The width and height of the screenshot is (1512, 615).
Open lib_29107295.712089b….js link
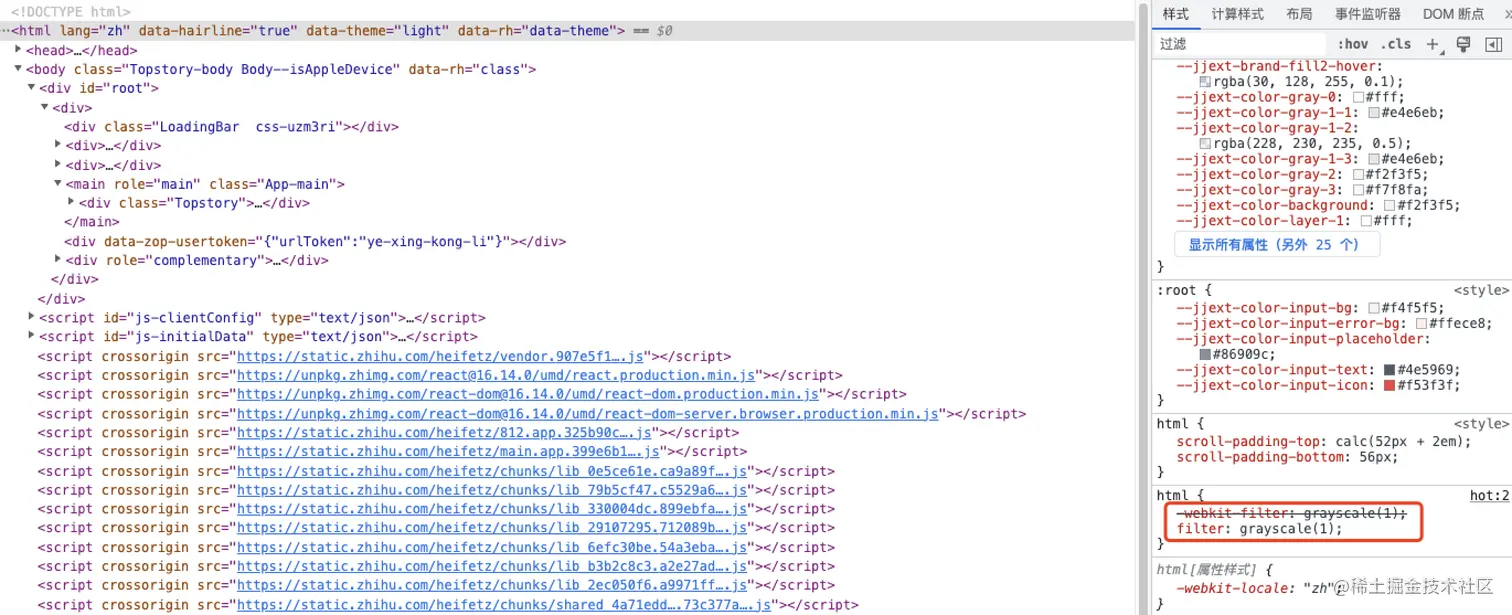coord(492,528)
